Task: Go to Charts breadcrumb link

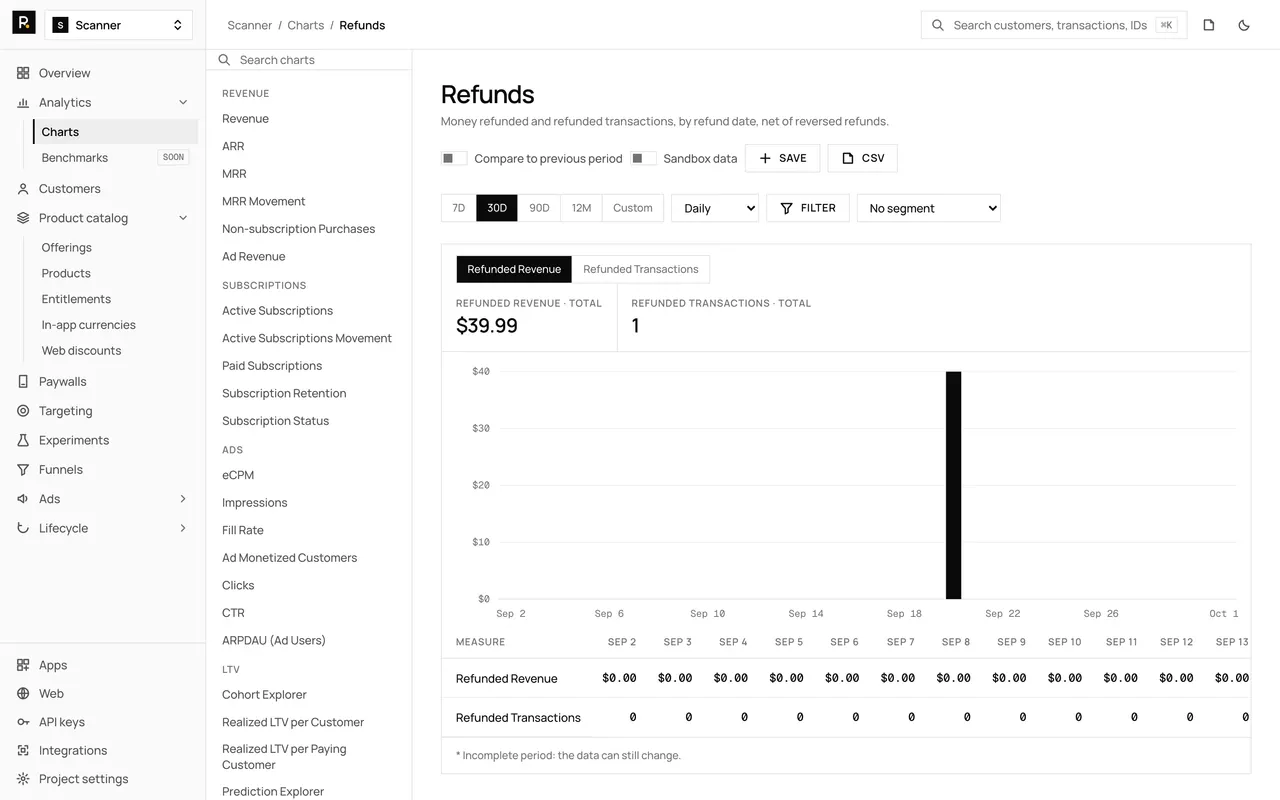Action: coord(305,25)
